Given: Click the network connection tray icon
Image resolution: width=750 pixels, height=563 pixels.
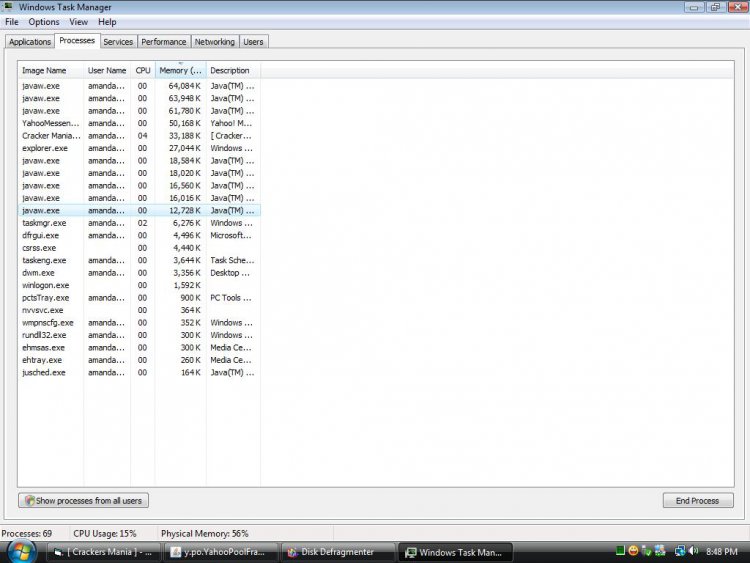Looking at the screenshot, I should click(x=680, y=551).
